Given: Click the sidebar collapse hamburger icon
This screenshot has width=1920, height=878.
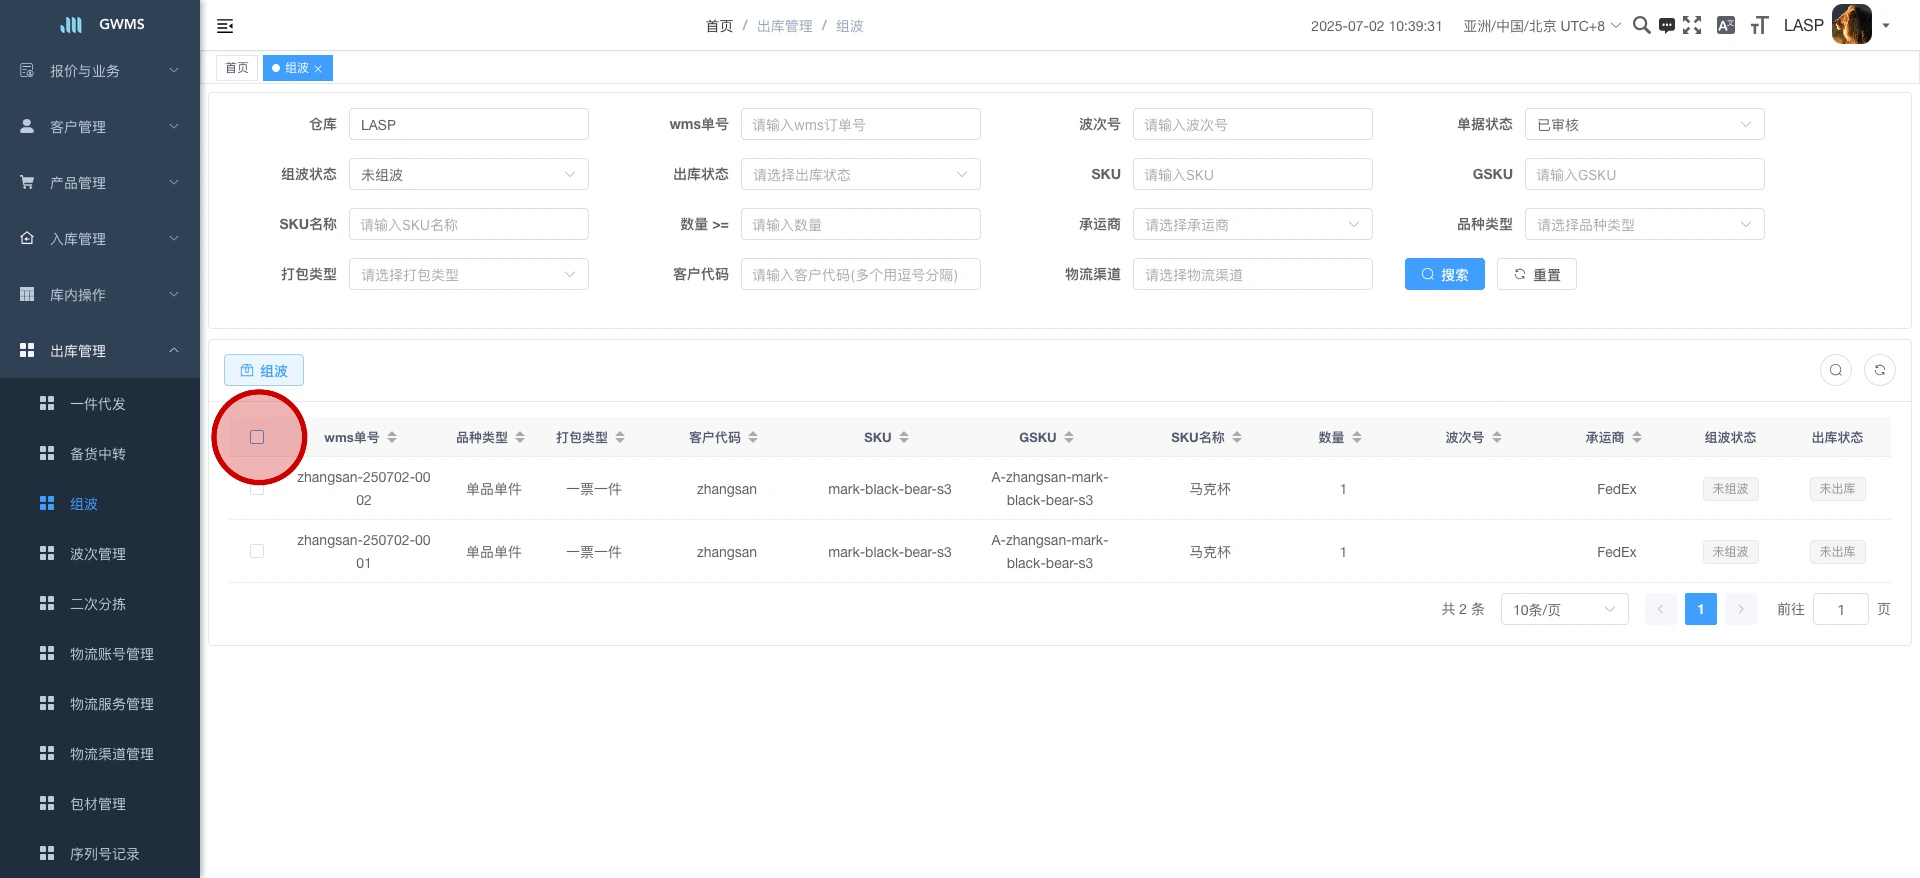Looking at the screenshot, I should 225,26.
